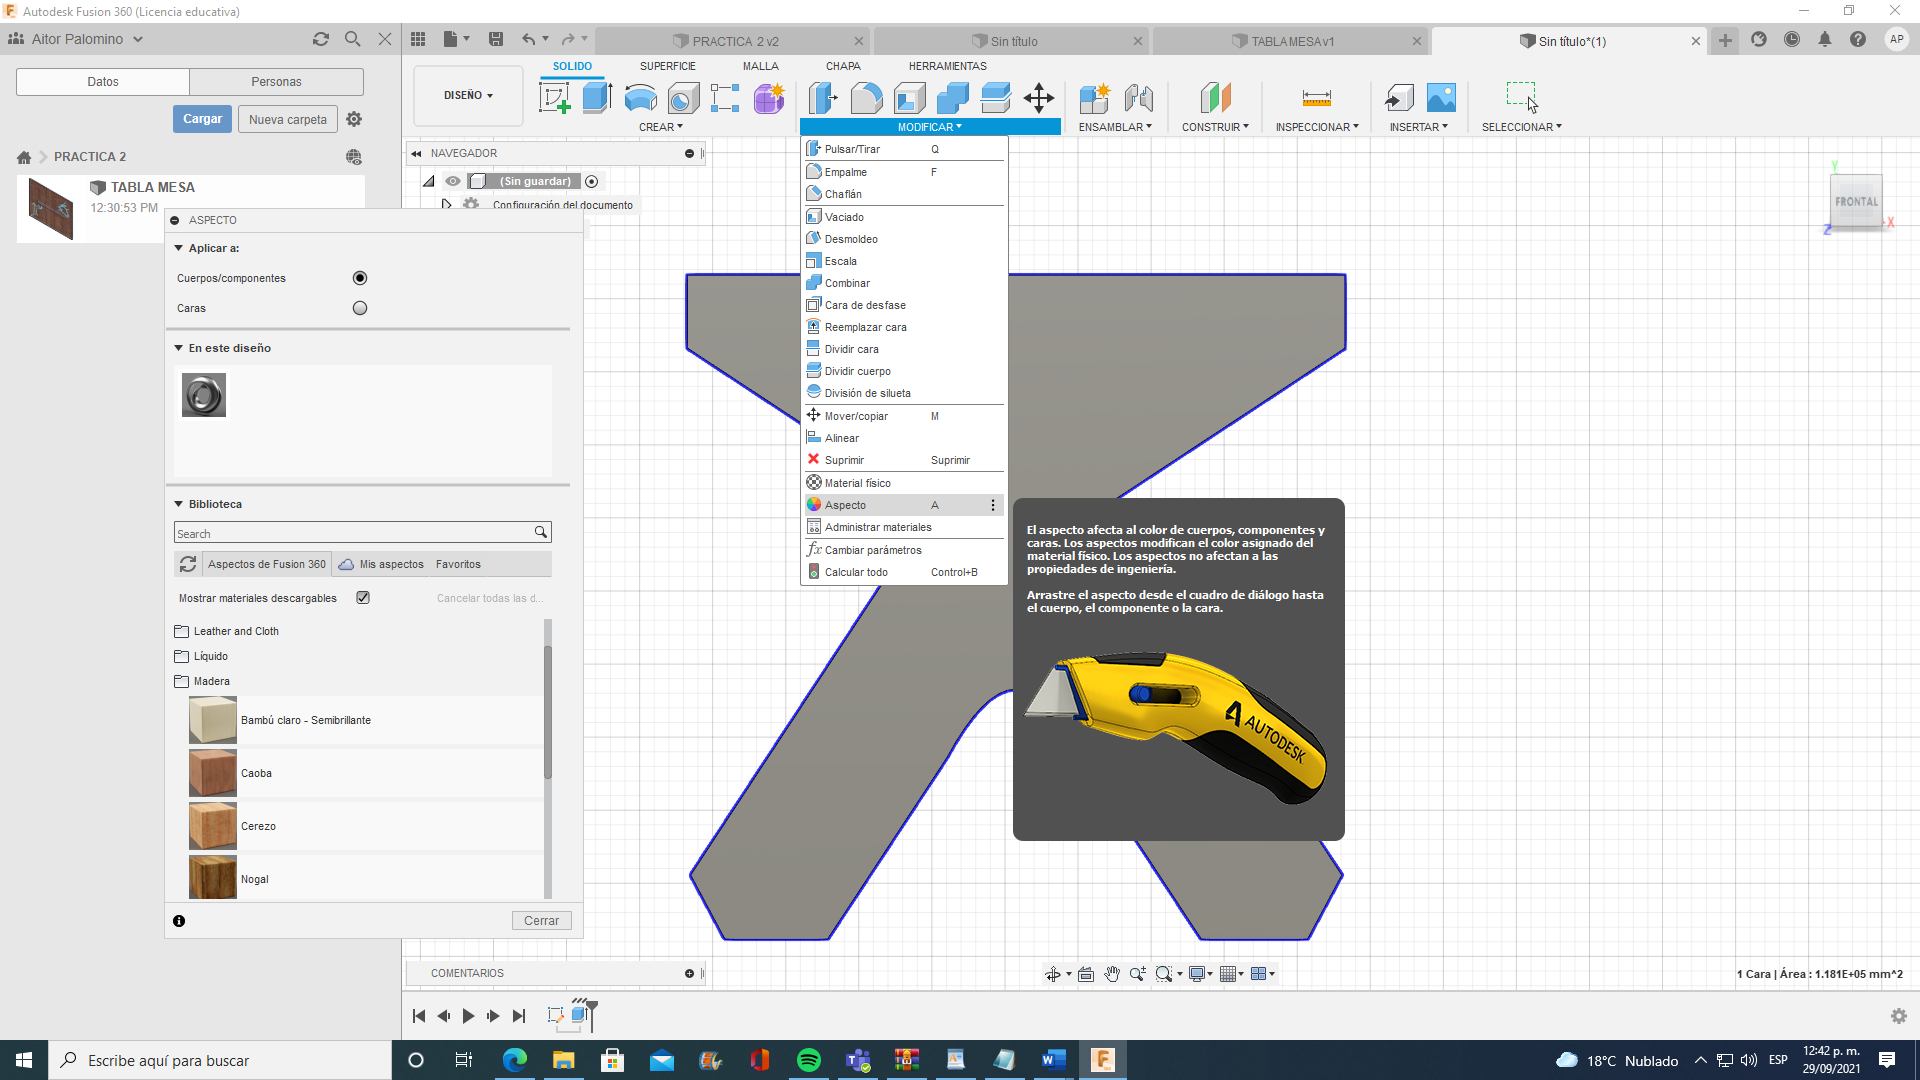Click the Dividir cuerpo tool icon
1920x1080 pixels.
point(814,371)
